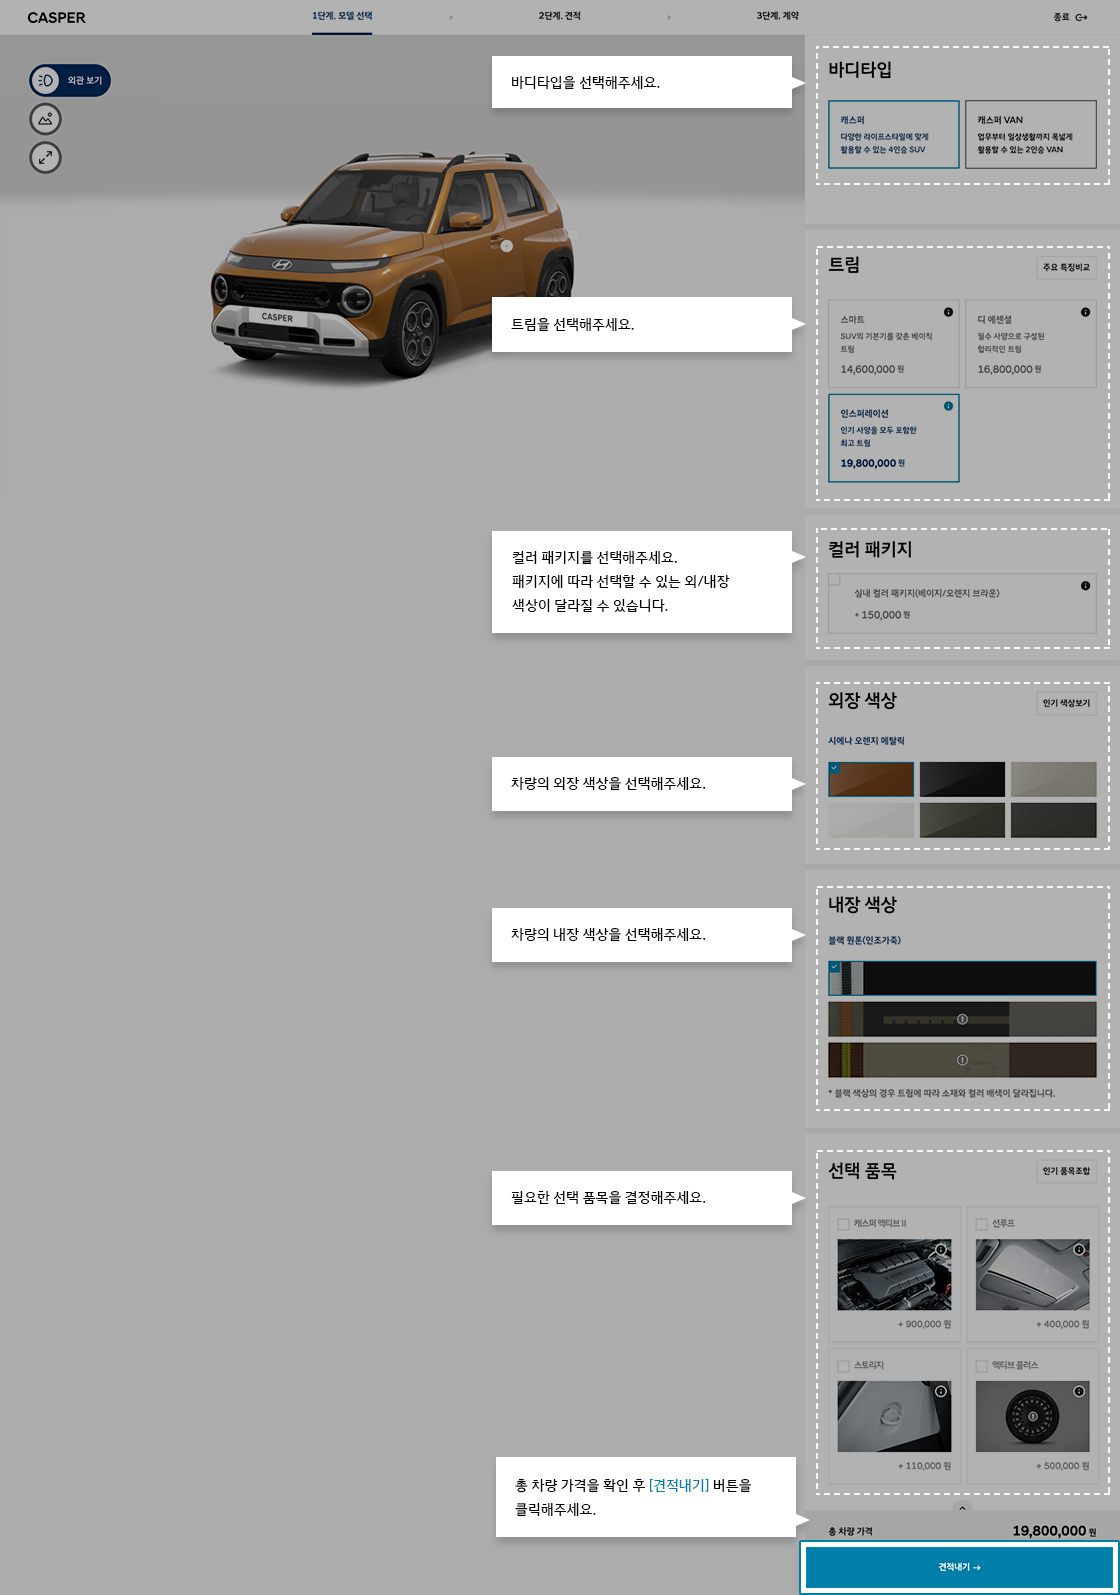Select the olive-khaki exterior color swatch in the lower row
1120x1595 pixels.
pyautogui.click(x=962, y=820)
